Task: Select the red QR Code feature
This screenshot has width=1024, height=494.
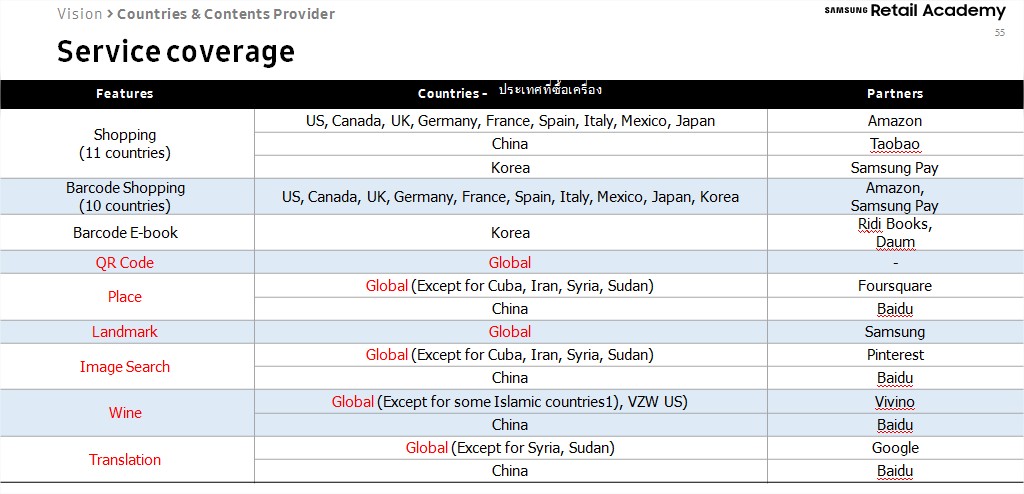Action: pyautogui.click(x=125, y=263)
